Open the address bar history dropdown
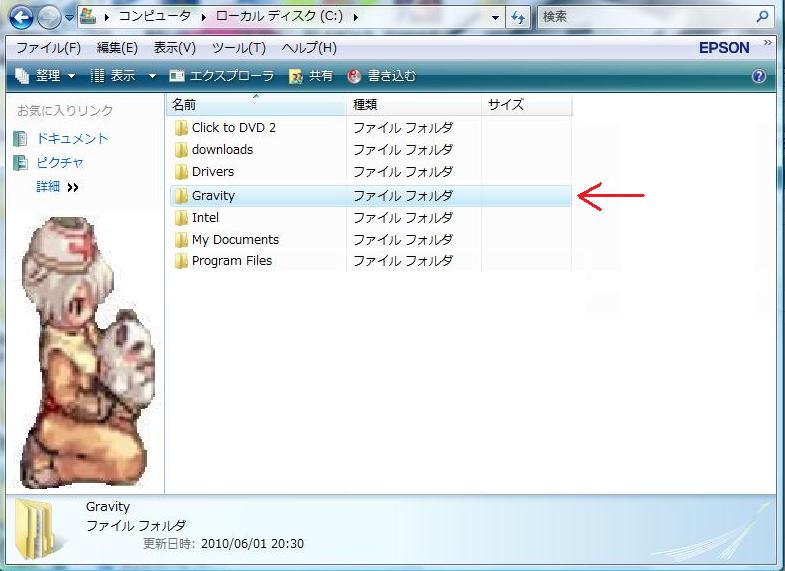785x571 pixels. tap(495, 18)
